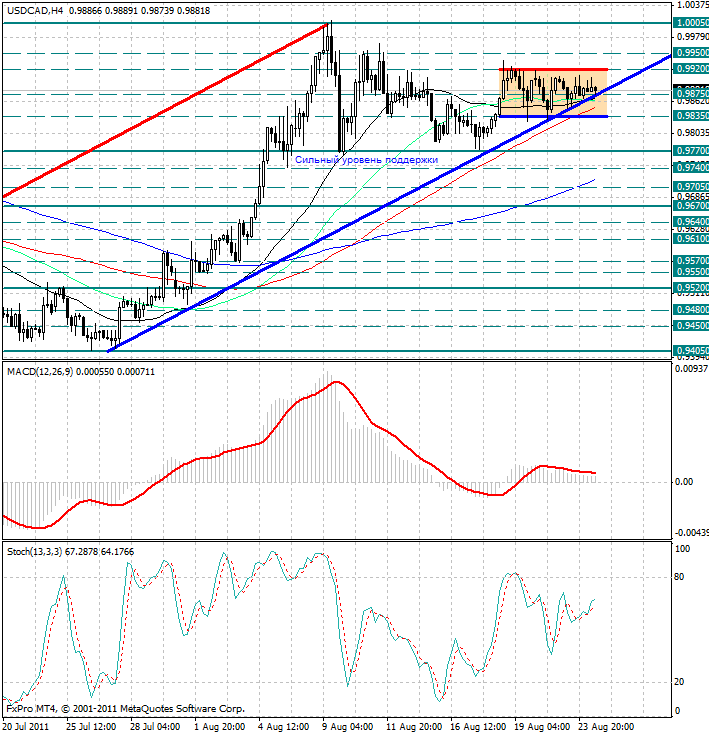The width and height of the screenshot is (709, 734).
Task: Select the 0.94800 price level label
Action: coord(691,309)
